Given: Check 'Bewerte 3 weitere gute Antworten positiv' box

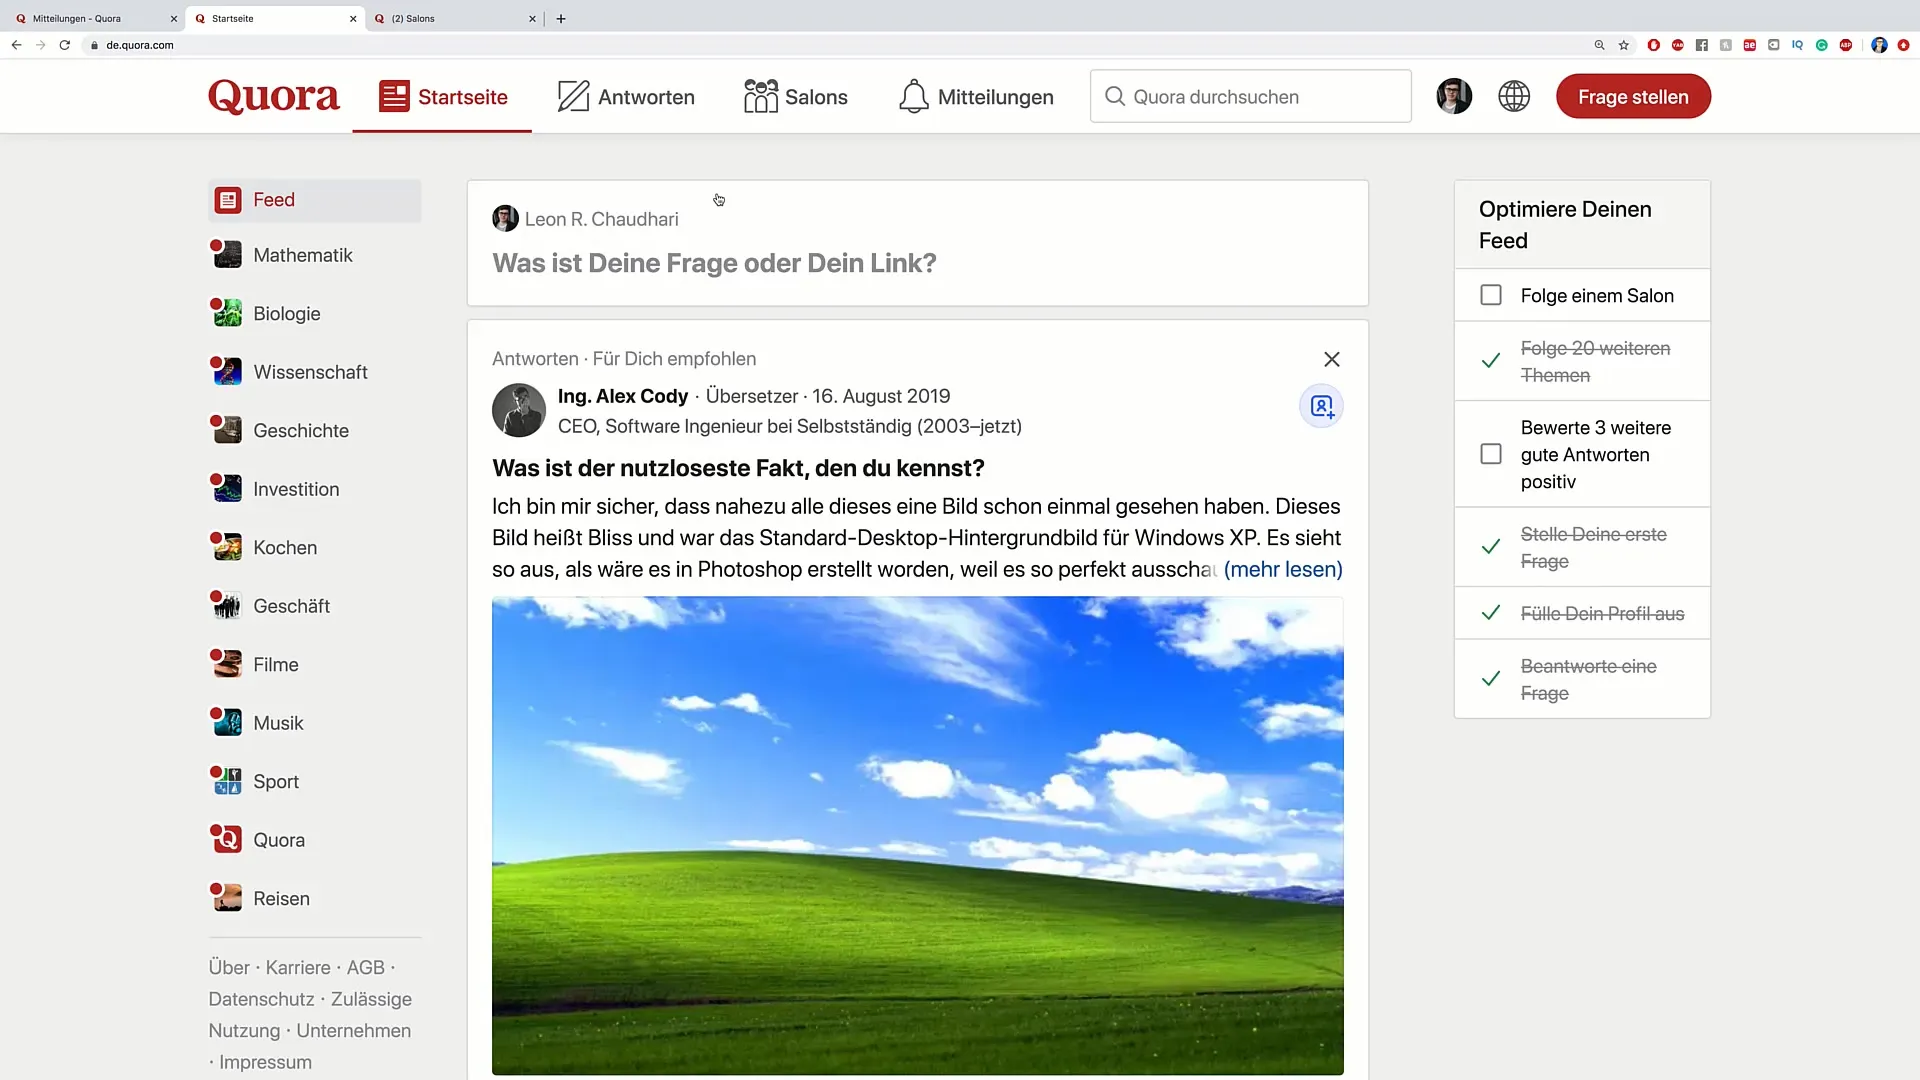Looking at the screenshot, I should click(x=1491, y=454).
